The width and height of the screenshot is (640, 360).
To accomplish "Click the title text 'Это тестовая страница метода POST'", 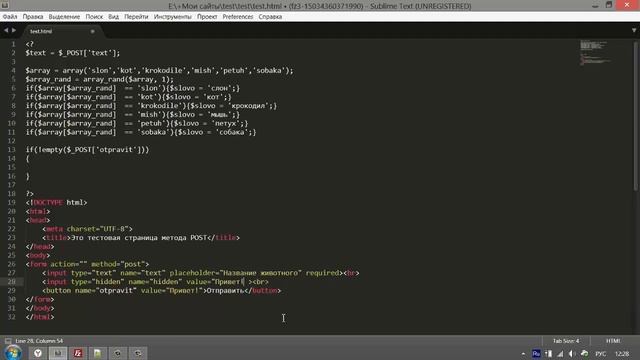I will (x=139, y=238).
